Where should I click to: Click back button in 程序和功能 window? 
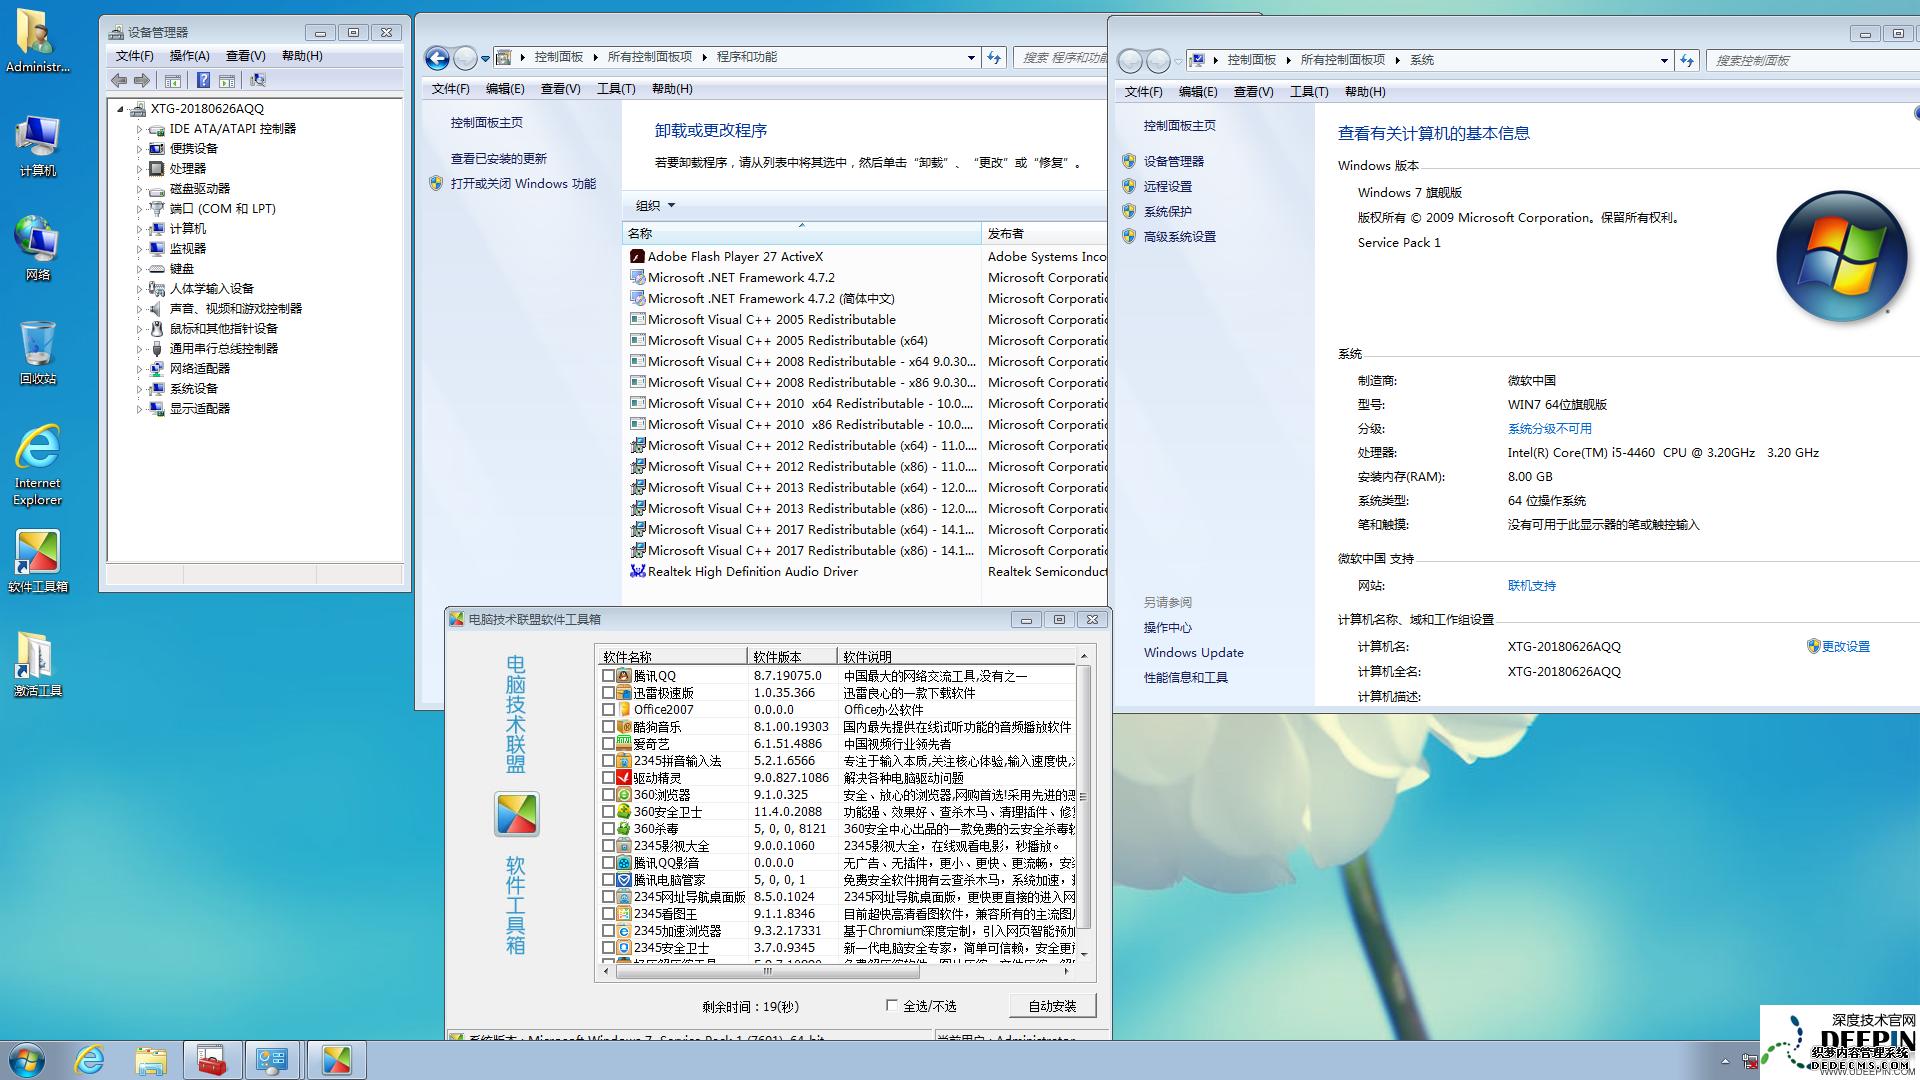point(437,59)
